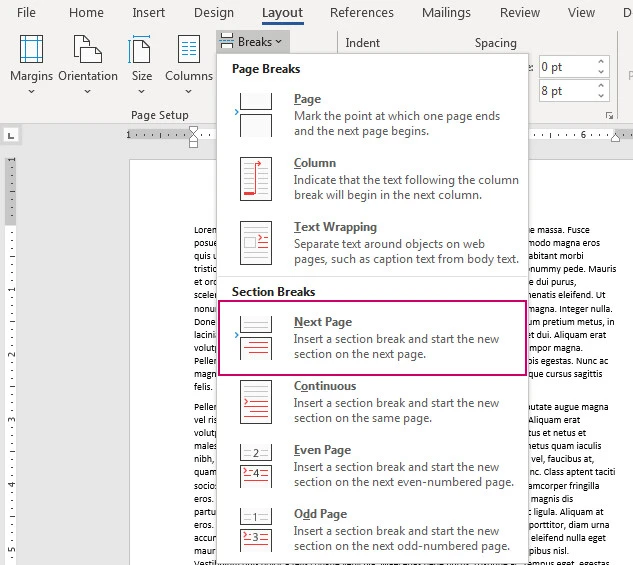
Task: Open the File menu
Action: (27, 13)
